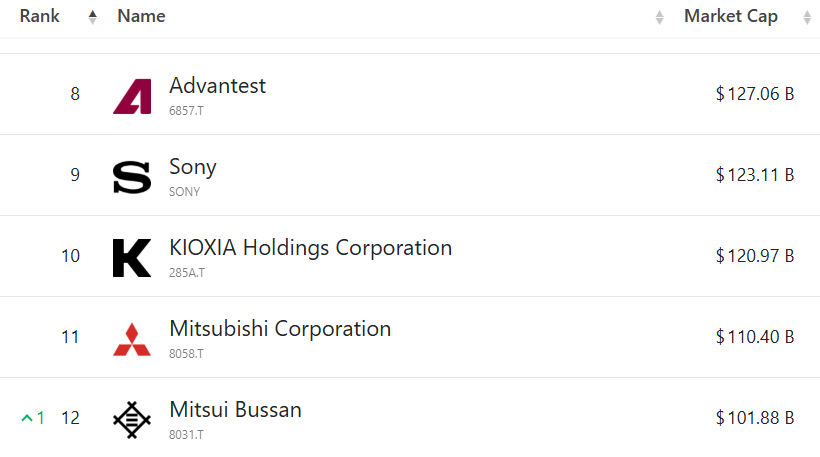
Task: Click the Mitsui Bussan logo icon
Action: [x=132, y=420]
